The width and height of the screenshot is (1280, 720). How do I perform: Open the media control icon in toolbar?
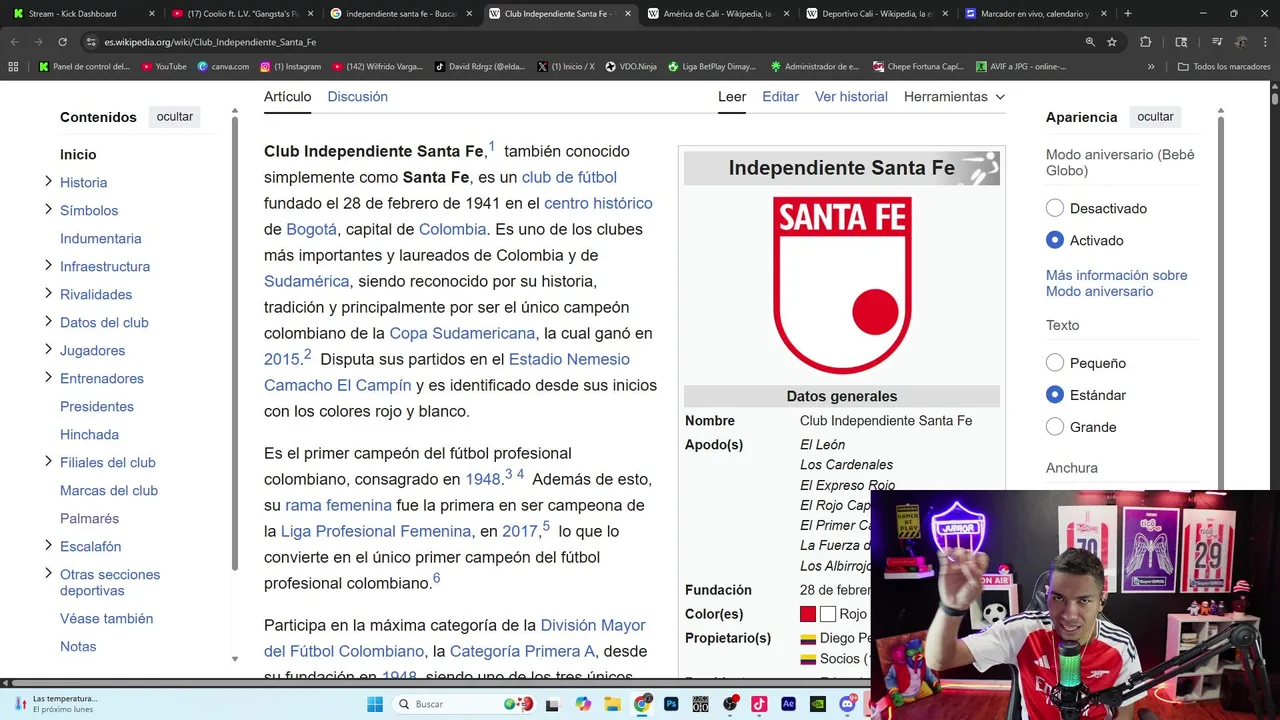(1217, 42)
